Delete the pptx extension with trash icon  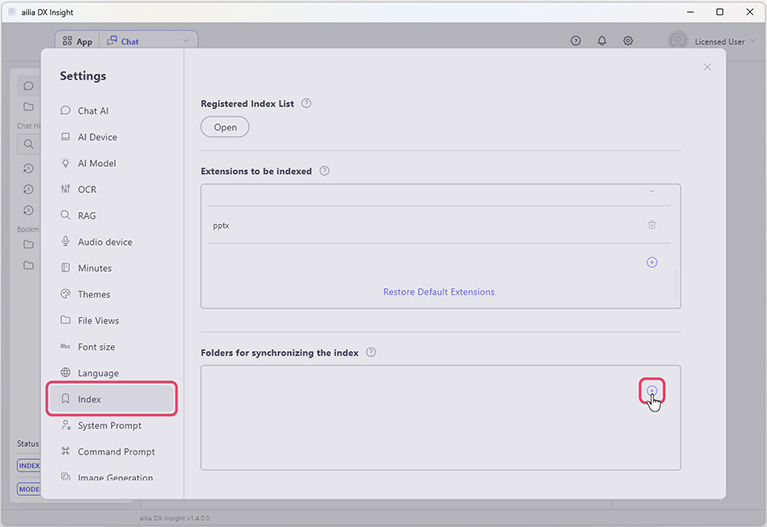[x=652, y=225]
